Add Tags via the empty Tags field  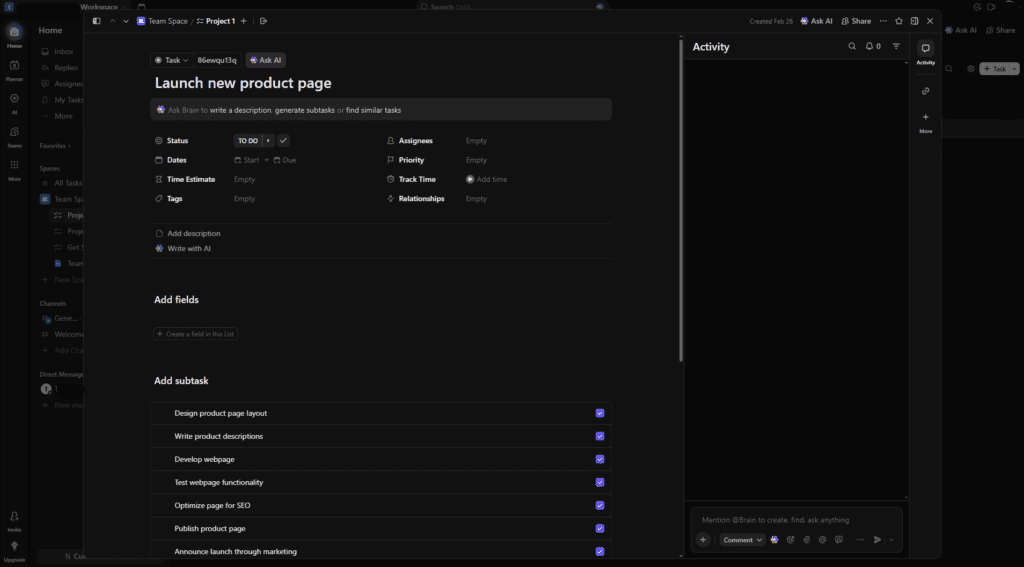pyautogui.click(x=244, y=199)
